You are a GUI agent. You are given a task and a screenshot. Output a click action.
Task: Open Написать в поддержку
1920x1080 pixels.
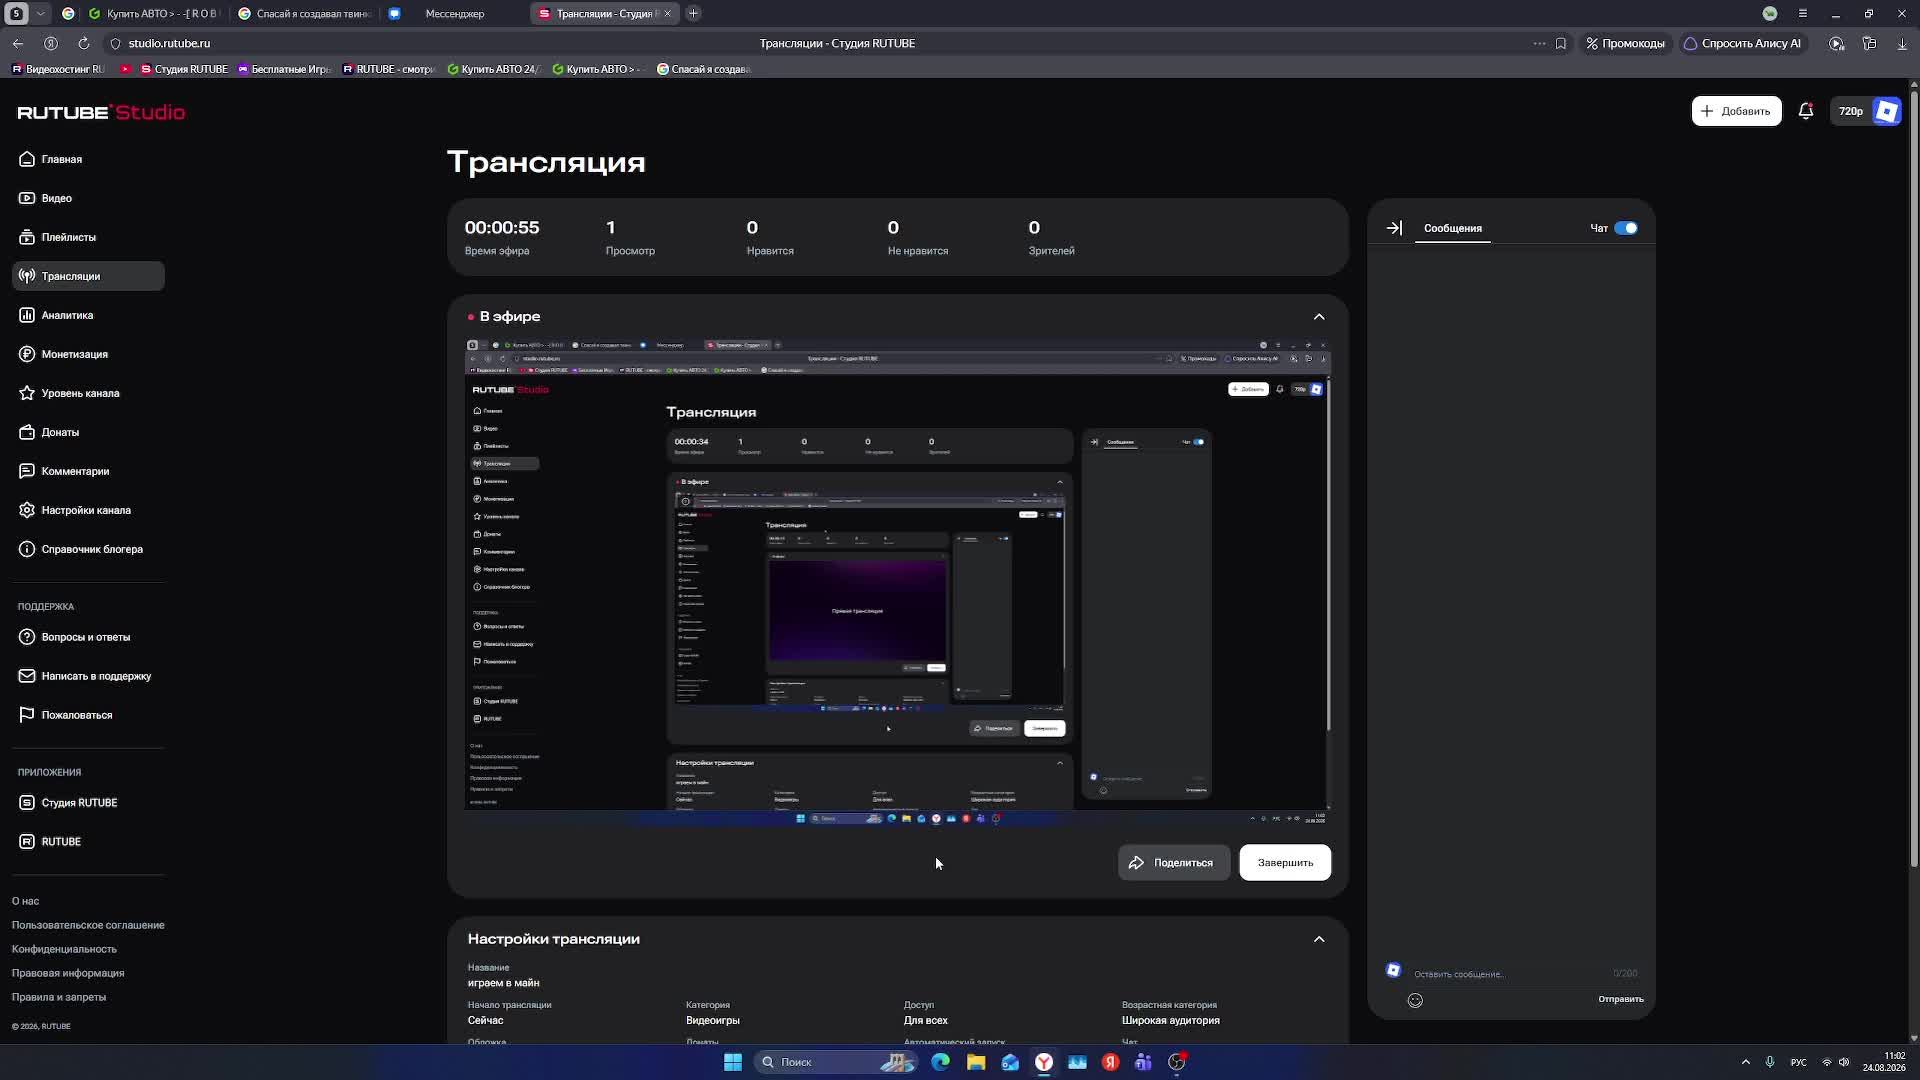click(88, 676)
